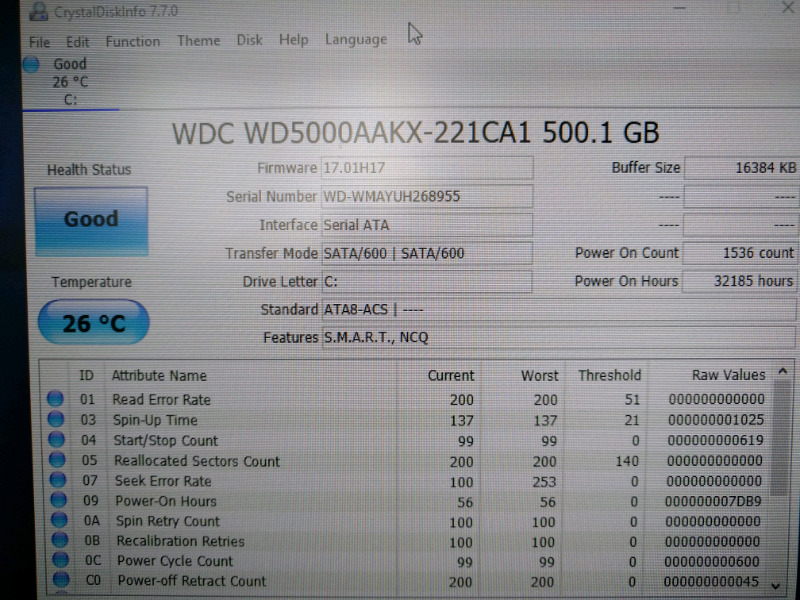Screen dimensions: 800x600
Task: Click the CrystalDiskInfo app icon in title bar
Action: tap(38, 11)
